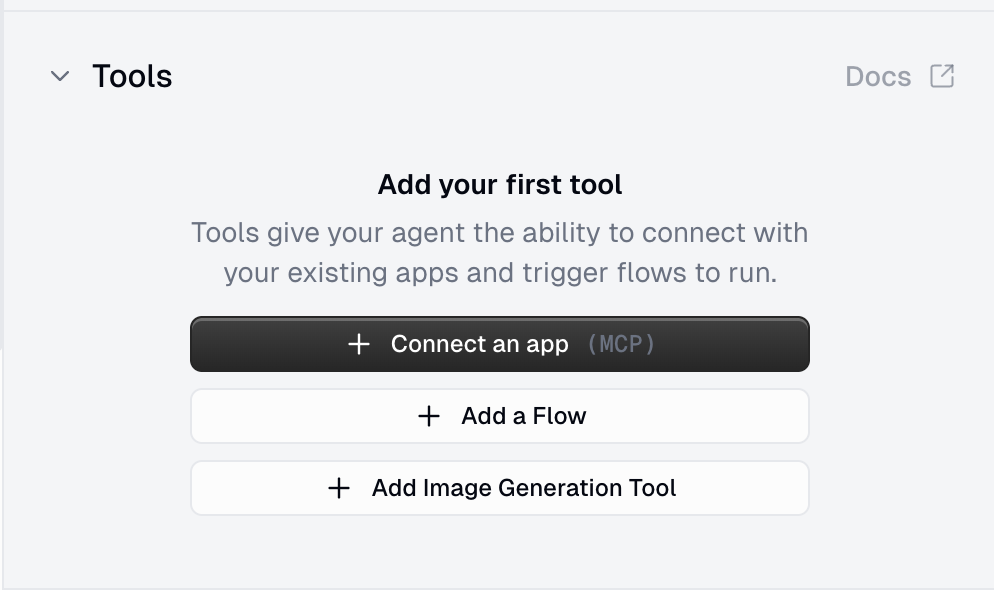The width and height of the screenshot is (994, 590).
Task: Click the MCP label inside the dark button
Action: (620, 343)
